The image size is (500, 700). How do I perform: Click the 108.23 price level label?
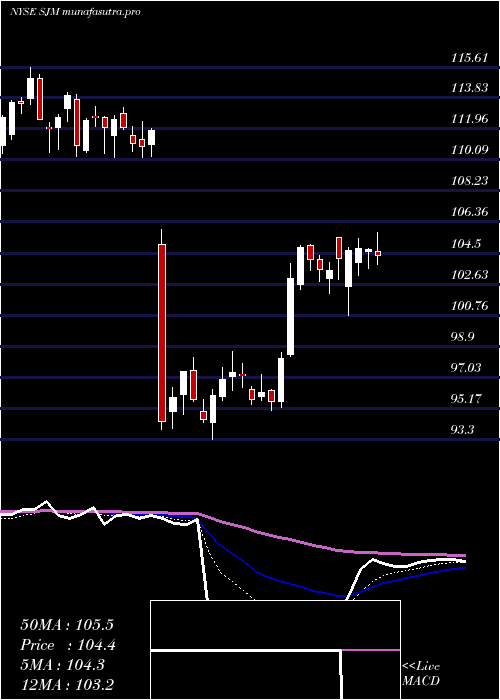pos(469,181)
